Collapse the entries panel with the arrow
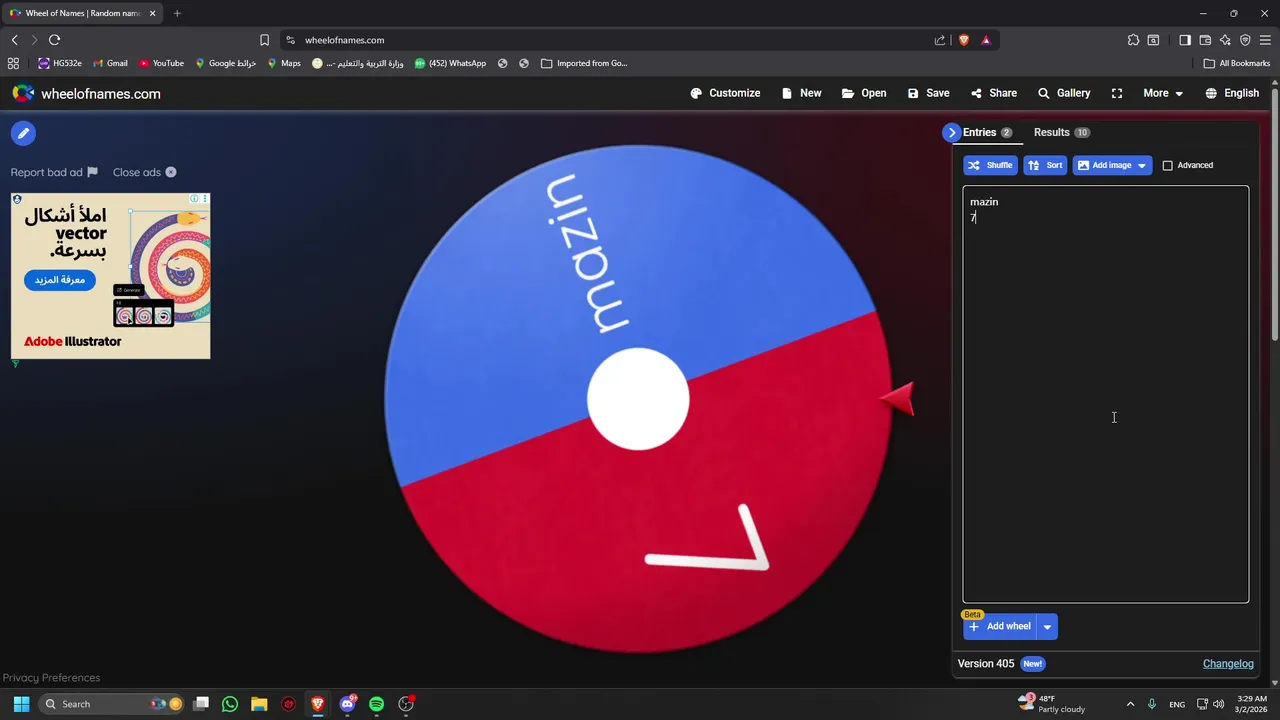 click(951, 132)
